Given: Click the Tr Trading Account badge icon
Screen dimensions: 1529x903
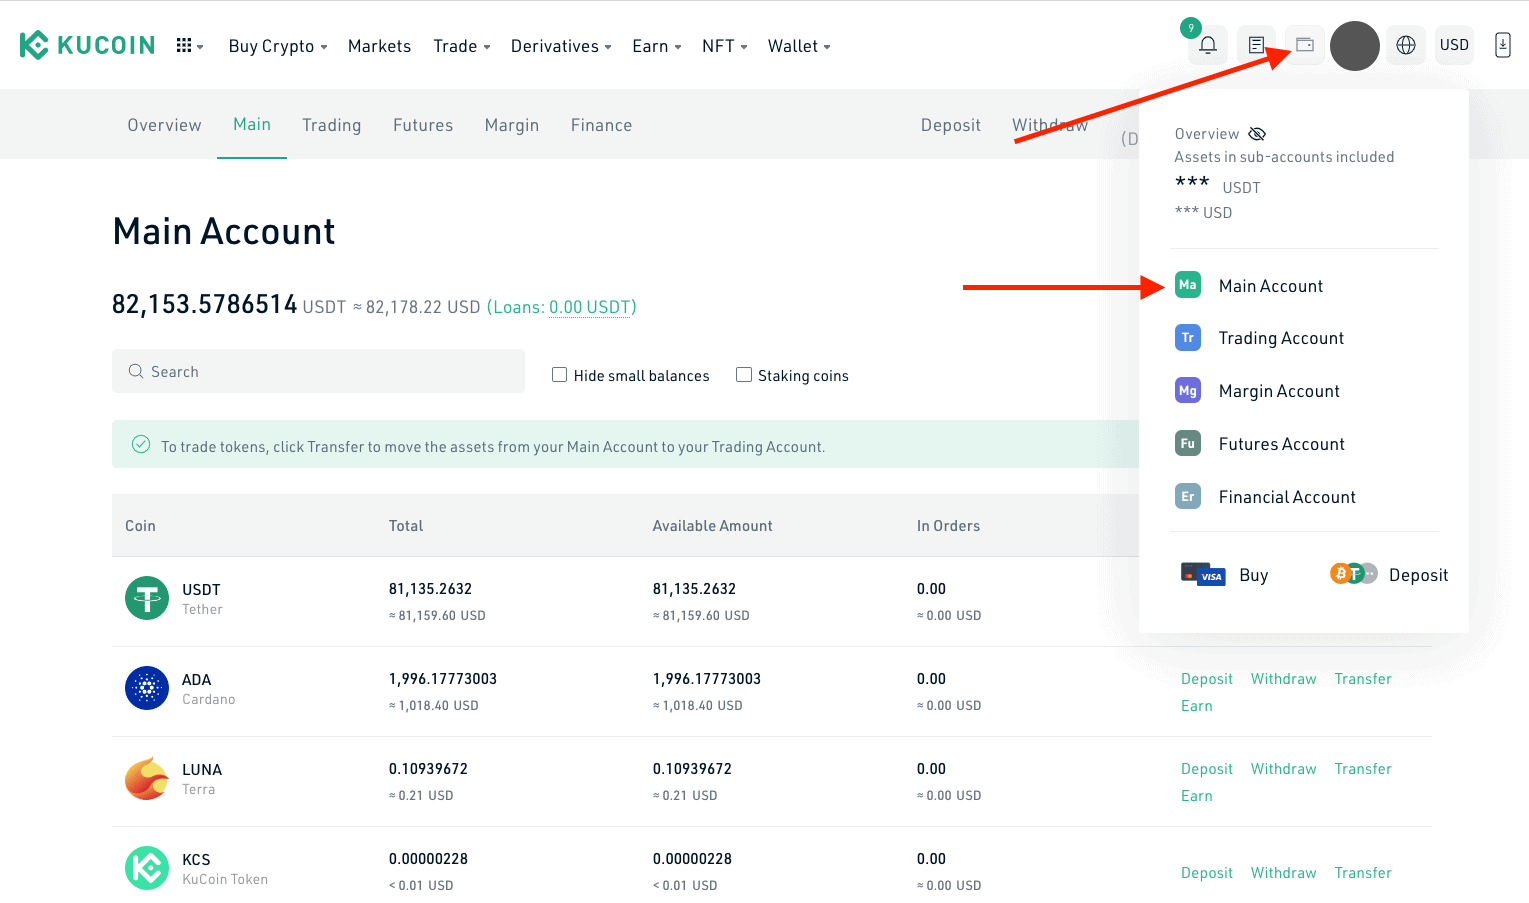Looking at the screenshot, I should pyautogui.click(x=1188, y=338).
